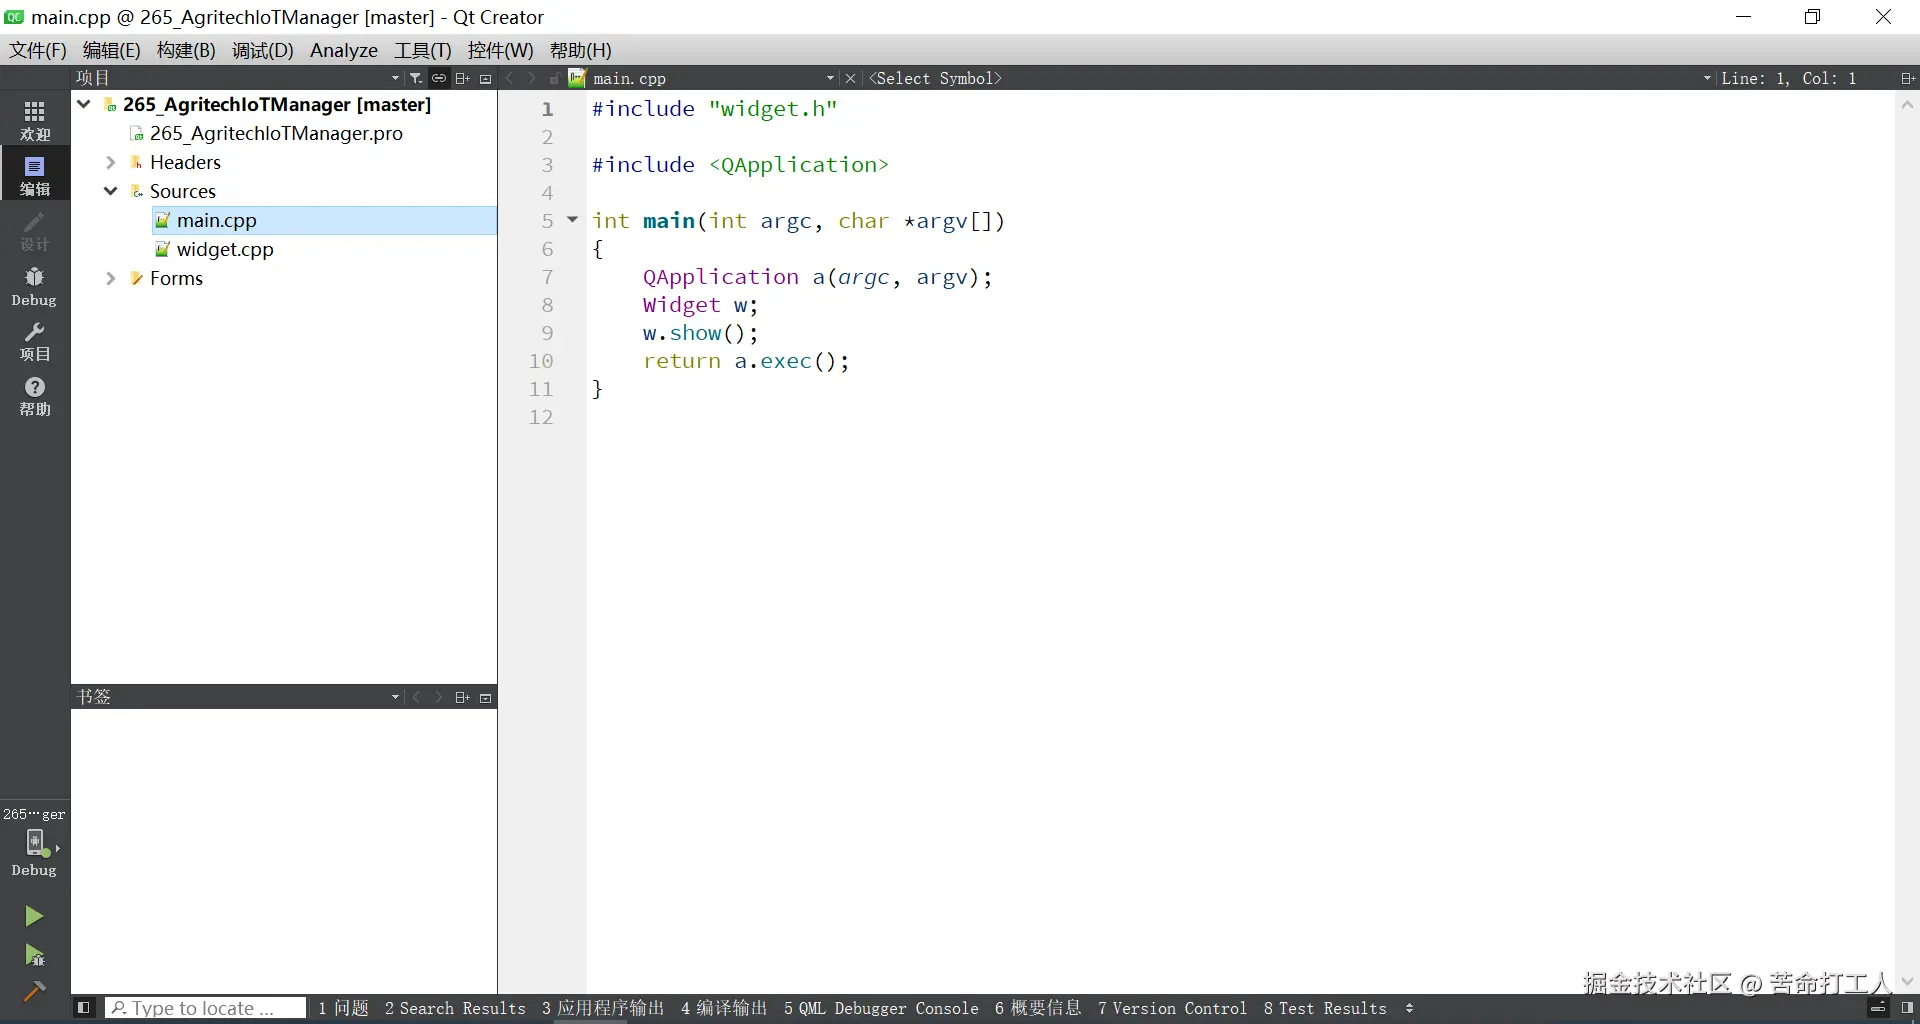This screenshot has height=1024, width=1920.
Task: Open the 文件(F) menu
Action: click(x=38, y=50)
